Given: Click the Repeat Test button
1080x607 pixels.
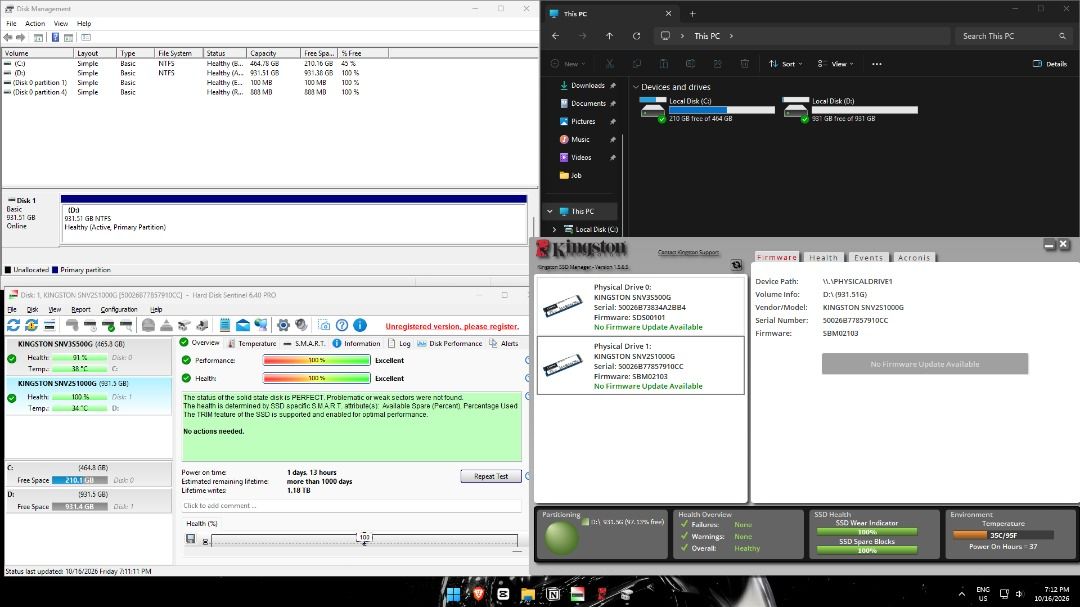Looking at the screenshot, I should [x=490, y=476].
